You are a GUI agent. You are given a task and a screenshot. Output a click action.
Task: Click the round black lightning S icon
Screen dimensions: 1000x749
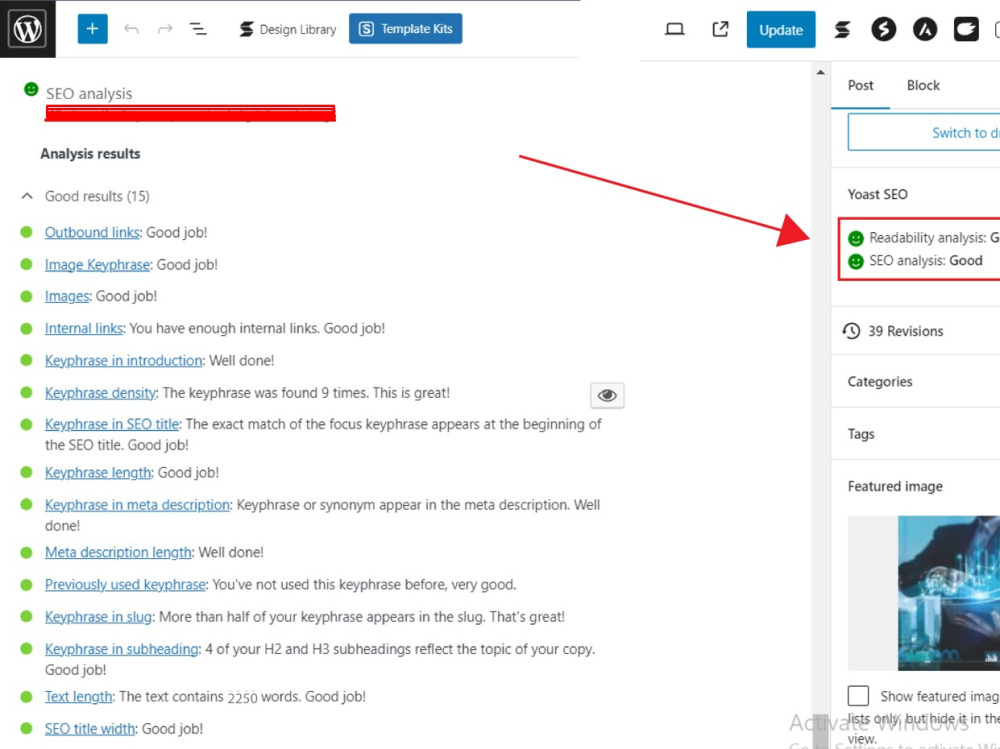point(883,29)
